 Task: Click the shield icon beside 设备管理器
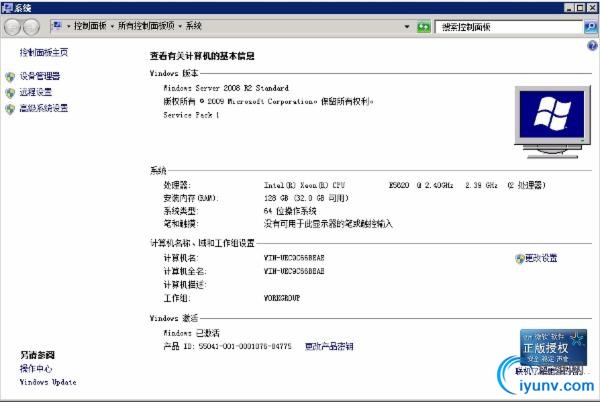click(10, 76)
